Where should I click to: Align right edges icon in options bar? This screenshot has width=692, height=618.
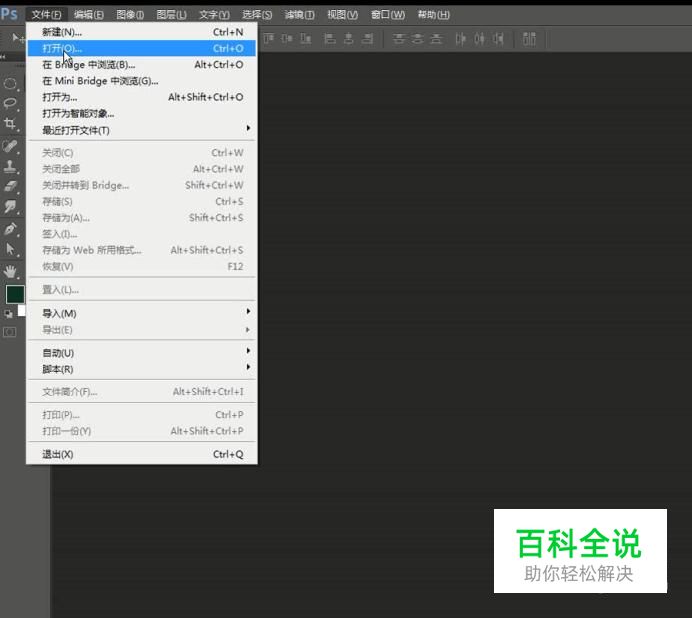pos(367,38)
